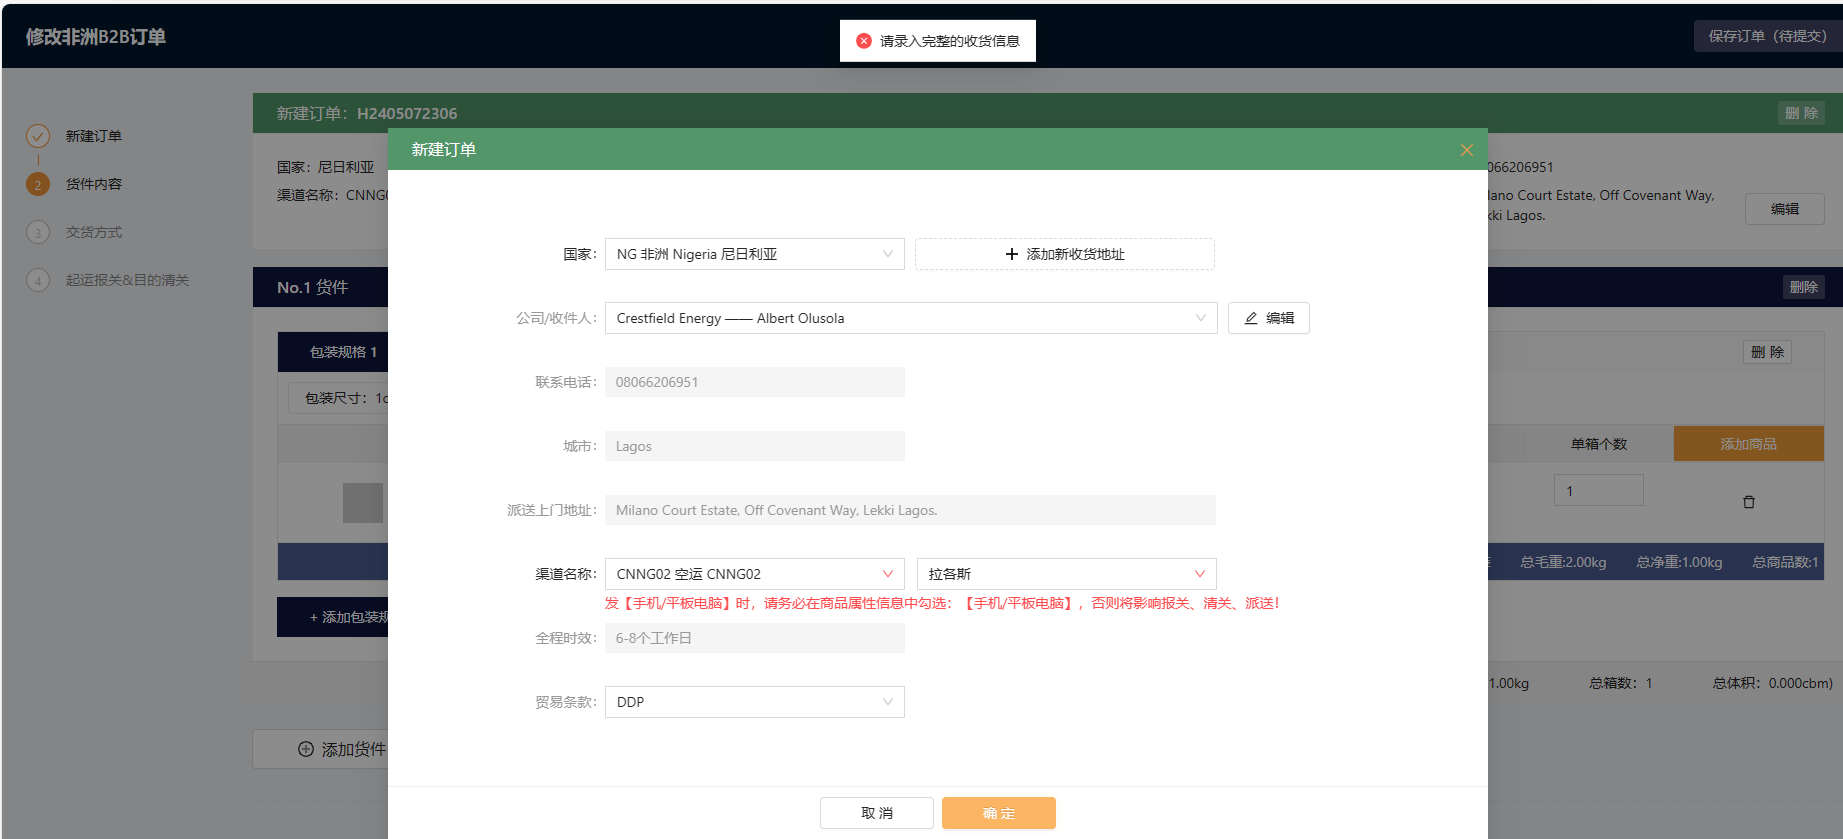Click the 编辑 button beside recipient

1268,318
